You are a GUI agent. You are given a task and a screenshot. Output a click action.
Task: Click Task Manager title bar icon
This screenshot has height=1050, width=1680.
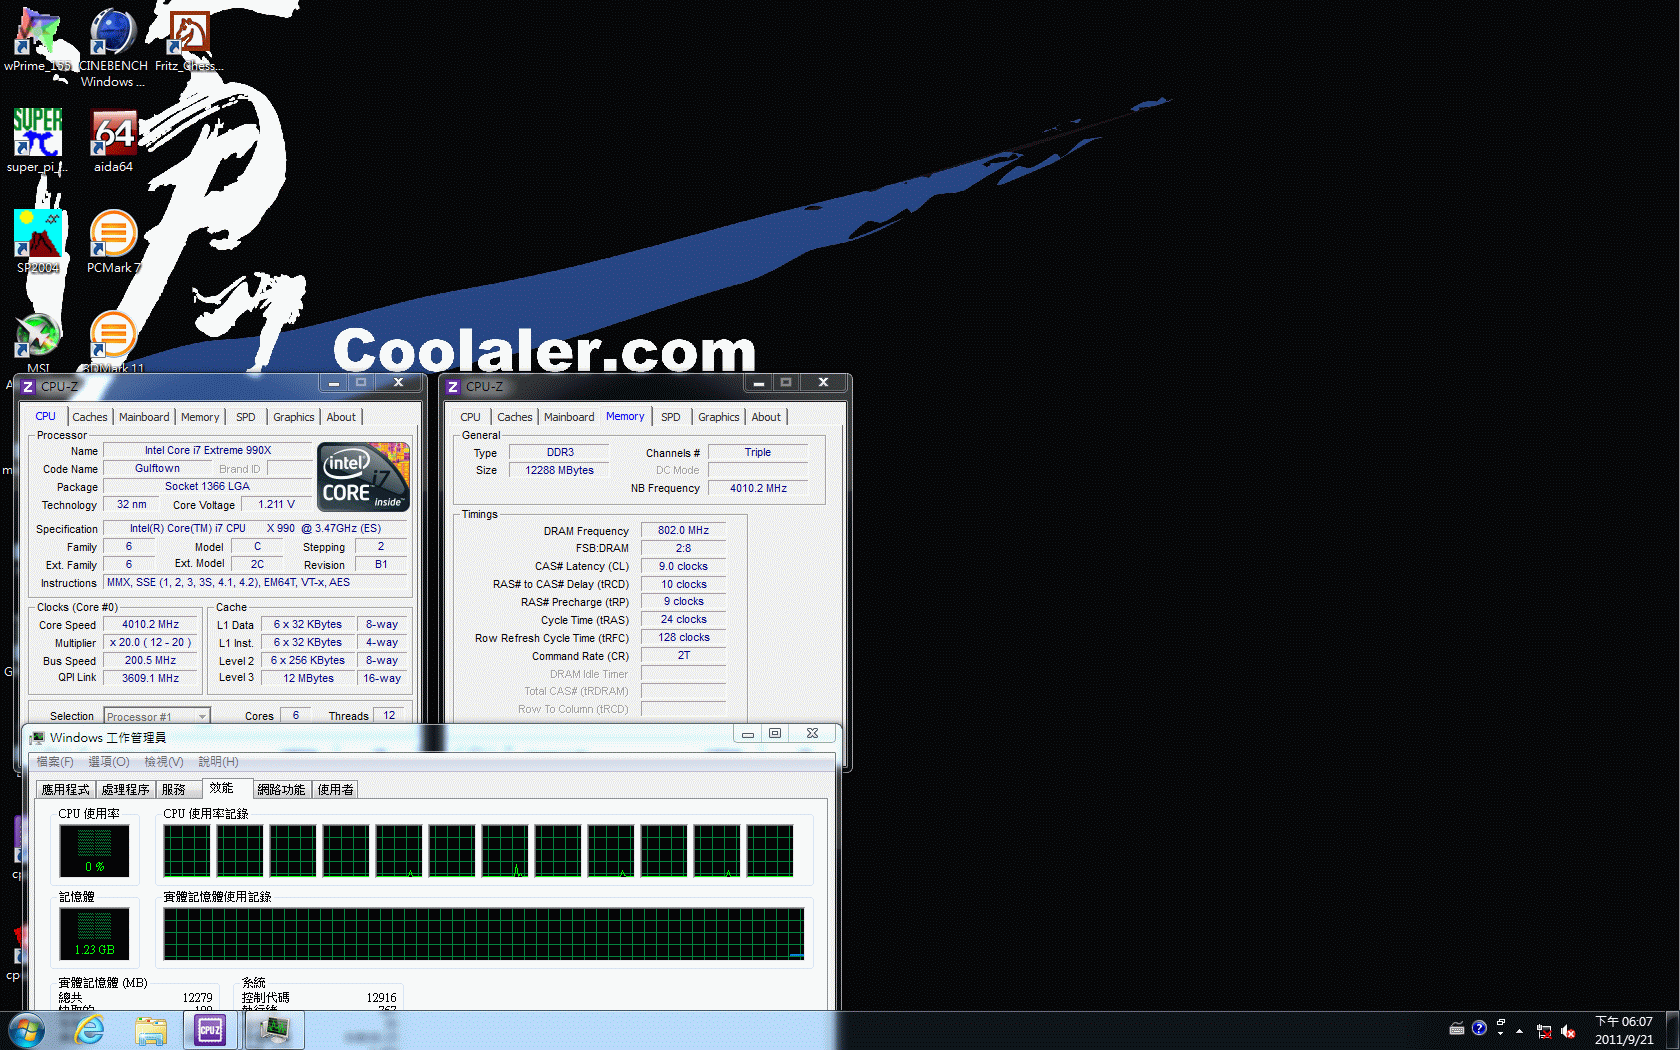37,738
